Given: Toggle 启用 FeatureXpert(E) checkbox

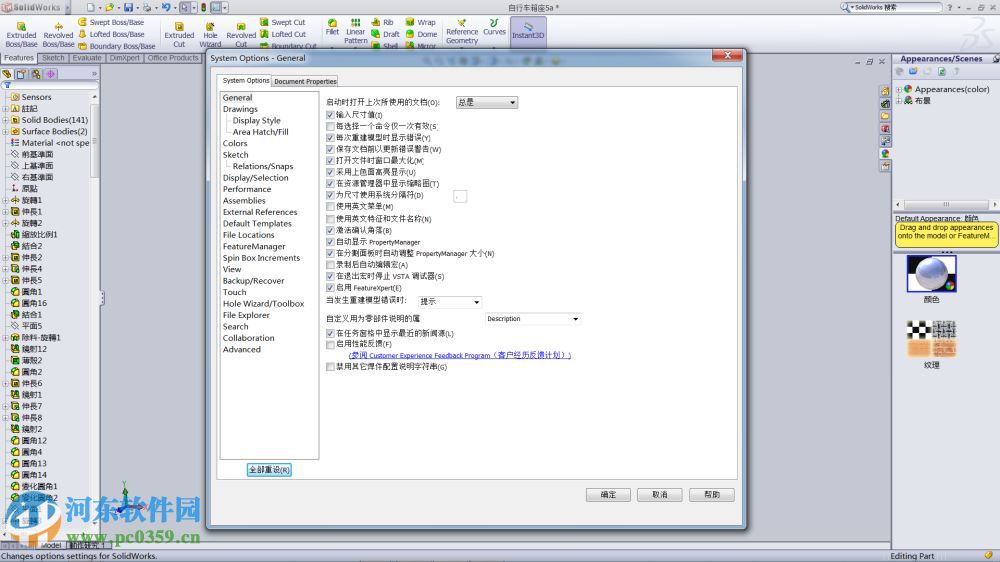Looking at the screenshot, I should click(330, 288).
